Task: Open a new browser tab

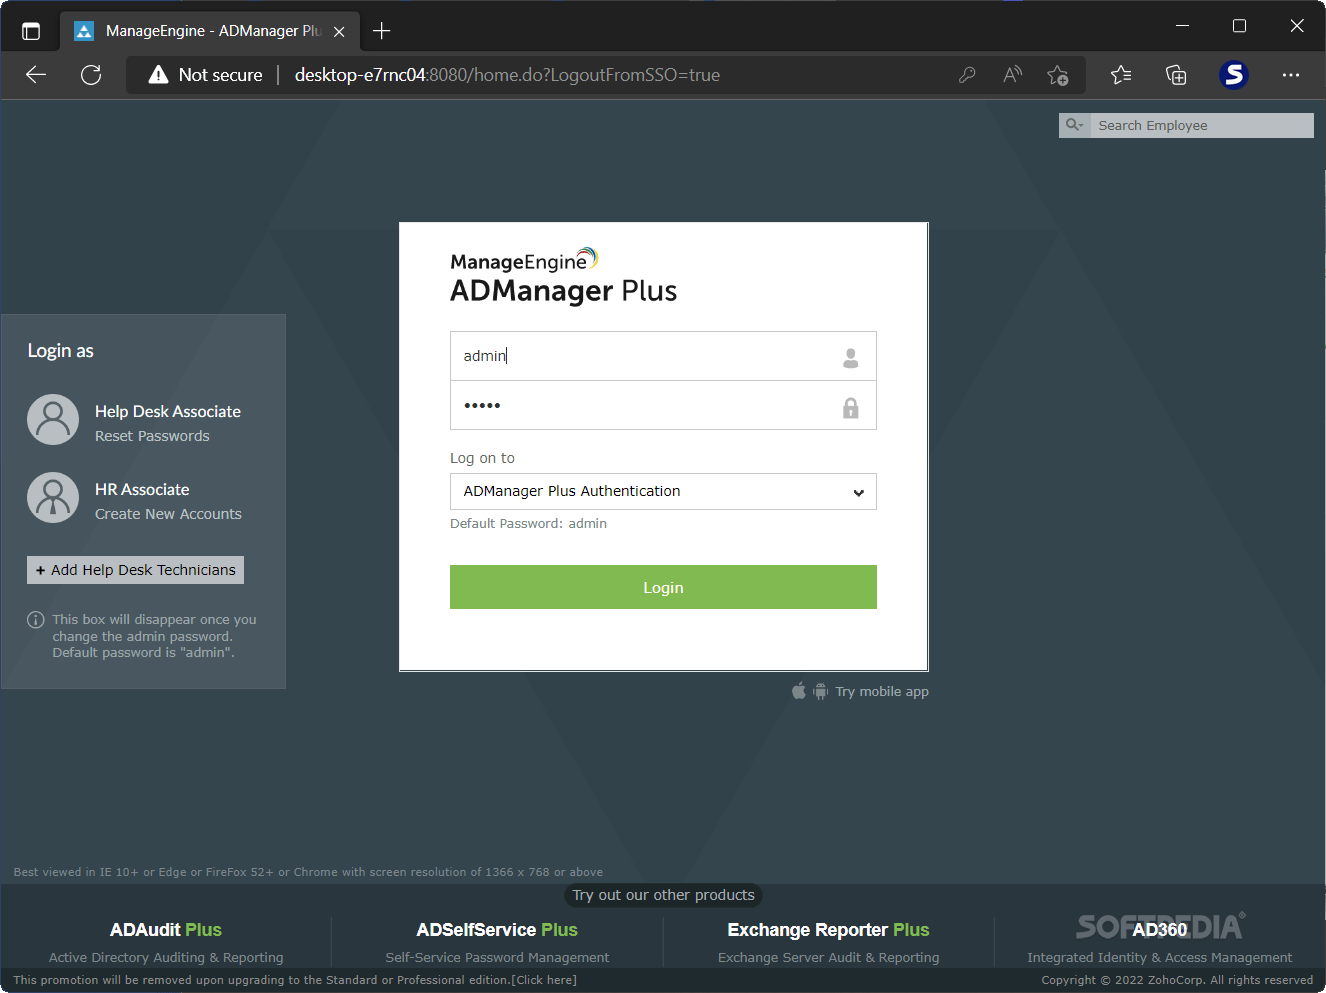Action: click(x=381, y=31)
